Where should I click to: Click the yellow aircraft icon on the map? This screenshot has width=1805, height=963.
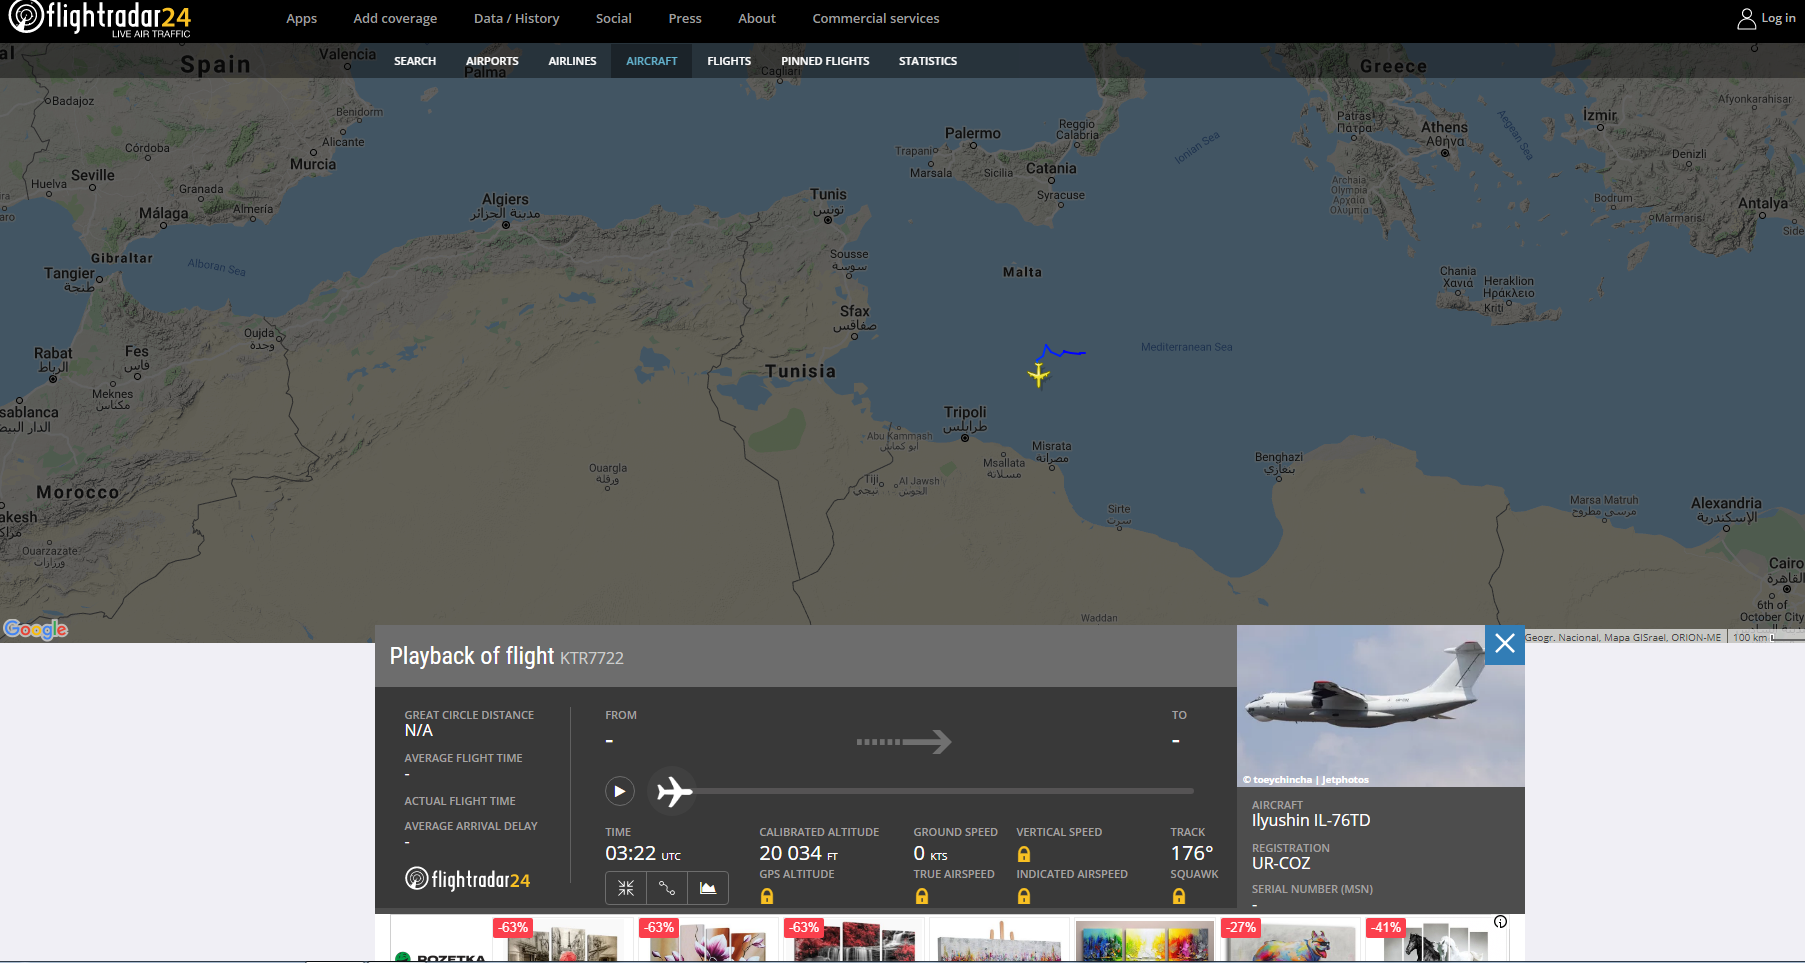1039,375
